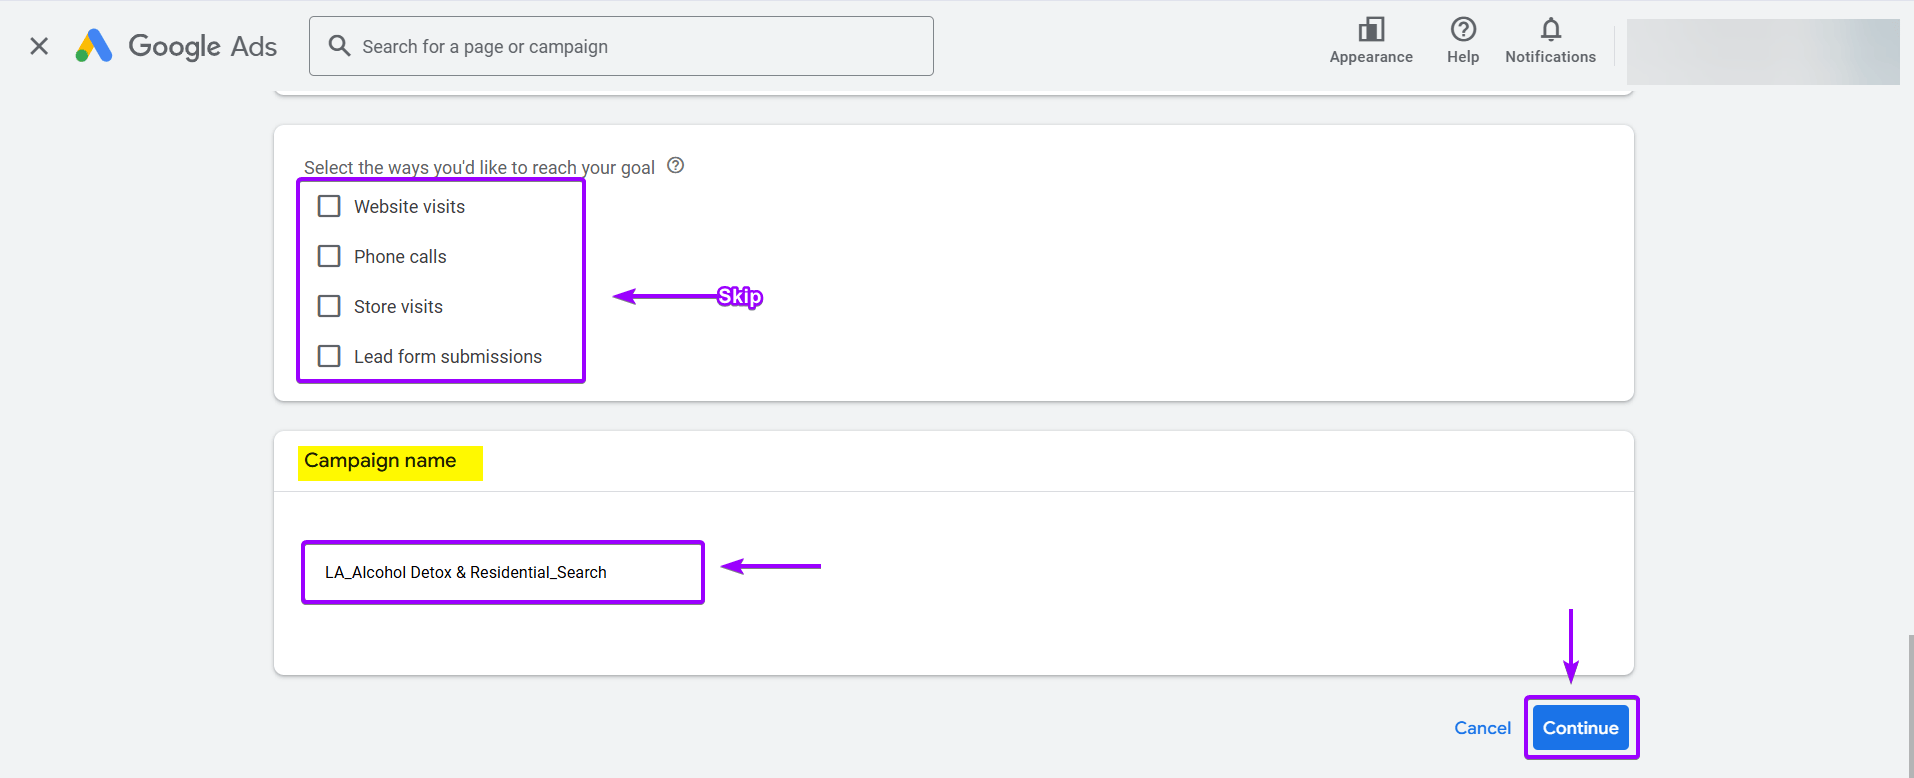
Task: Open the Help icon
Action: click(x=1462, y=30)
